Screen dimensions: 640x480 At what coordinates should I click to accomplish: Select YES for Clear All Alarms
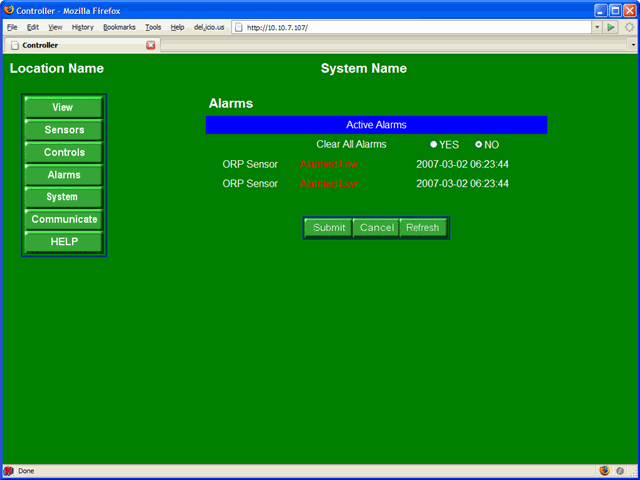(x=434, y=145)
